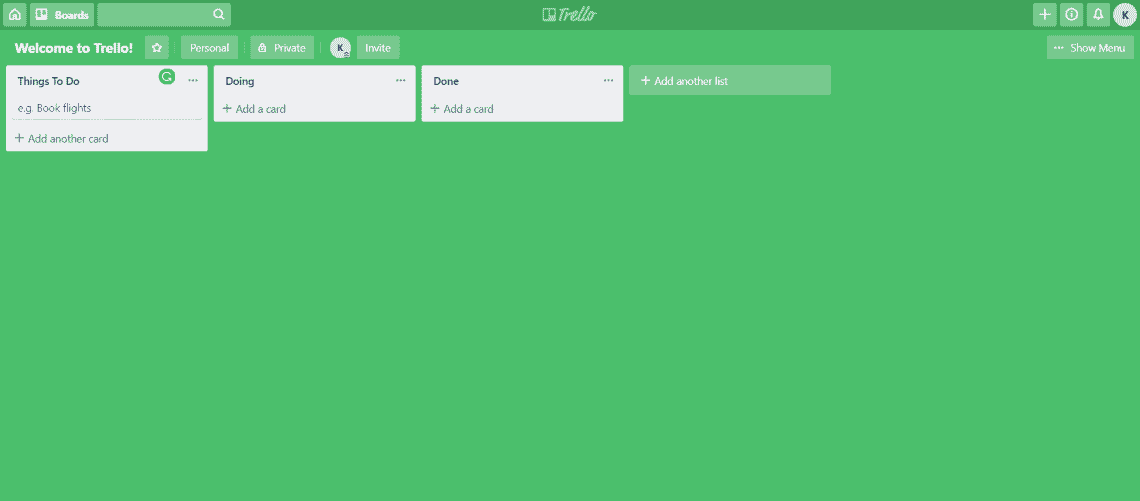
Task: Click the search input field
Action: pyautogui.click(x=164, y=15)
